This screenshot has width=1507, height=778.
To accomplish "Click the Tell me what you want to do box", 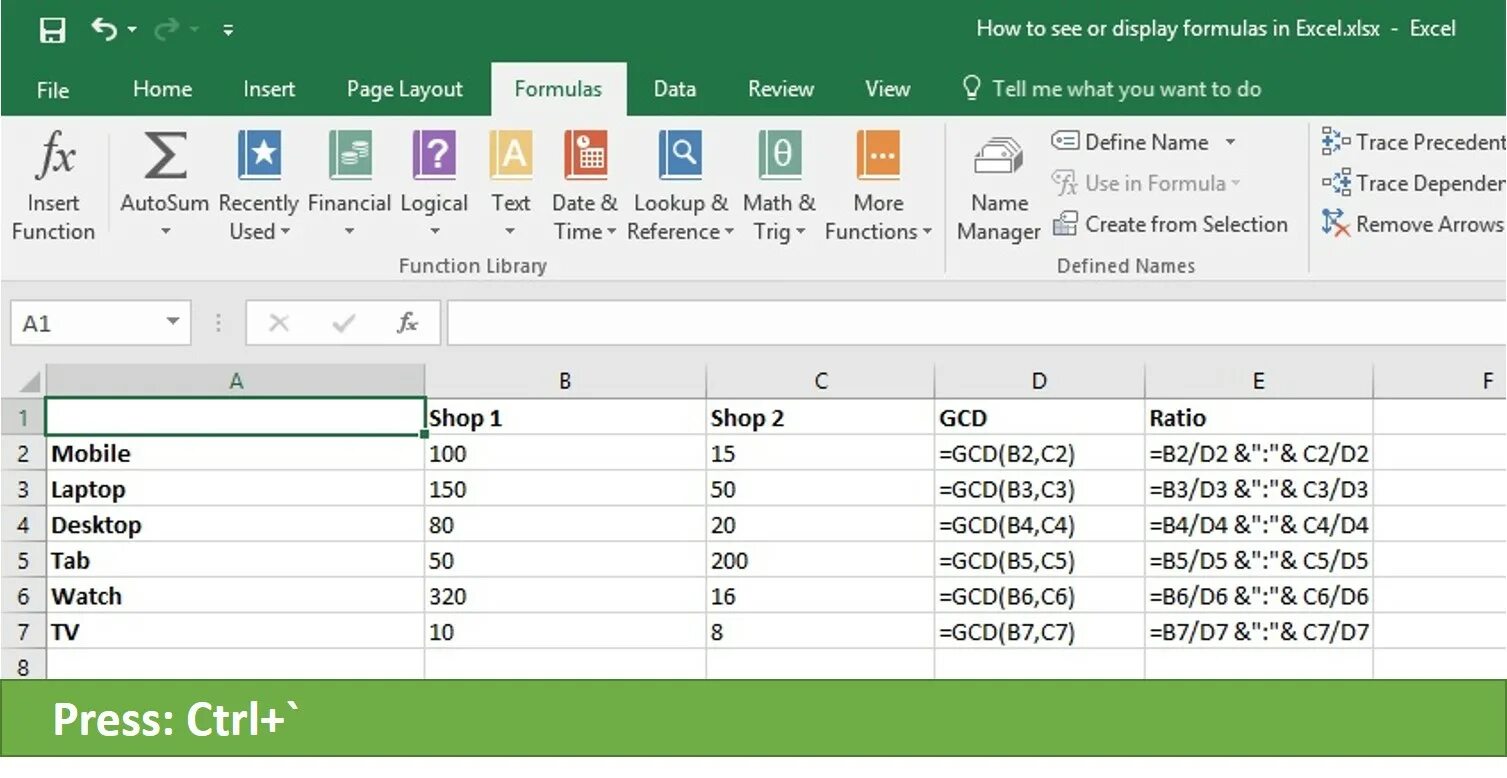I will pos(1112,89).
